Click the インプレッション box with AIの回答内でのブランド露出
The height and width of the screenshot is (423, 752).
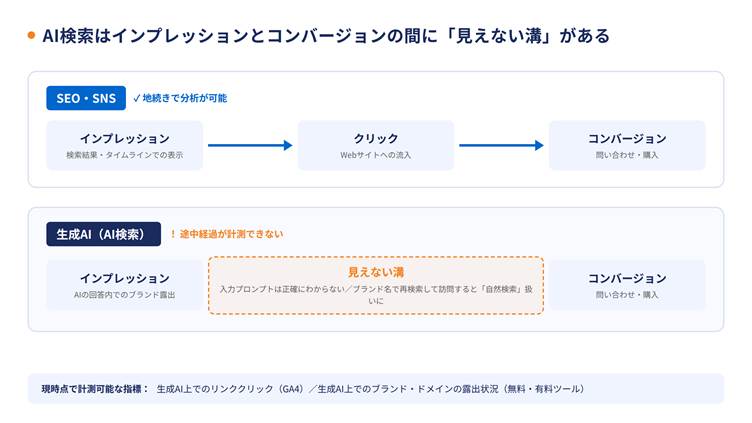[x=125, y=285]
